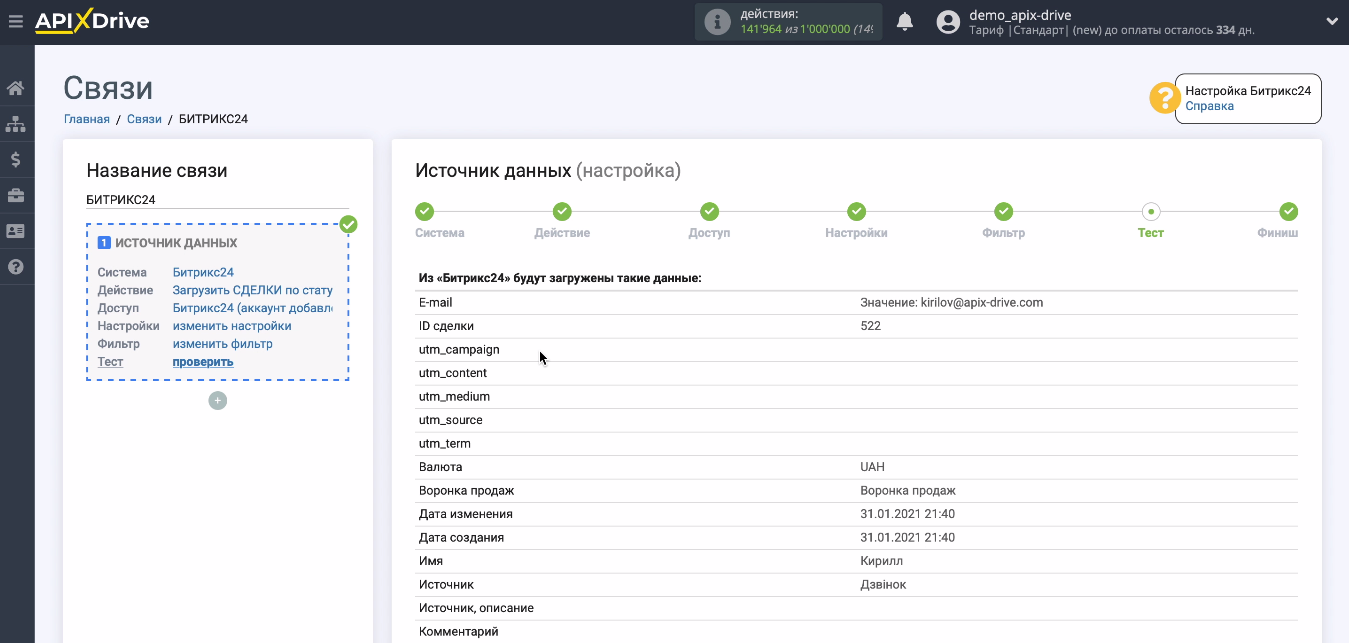Select the E-mail value kirilov@apix-drive.com
This screenshot has height=643, width=1349.
click(x=952, y=302)
